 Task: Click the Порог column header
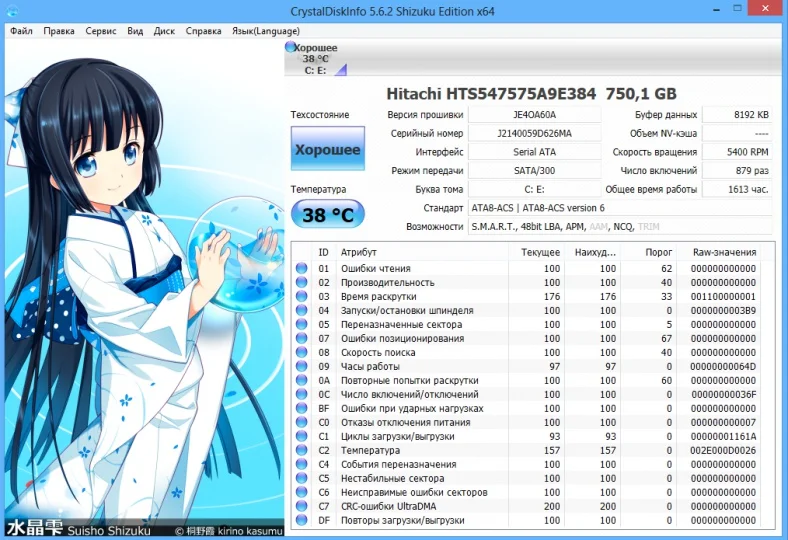point(648,252)
